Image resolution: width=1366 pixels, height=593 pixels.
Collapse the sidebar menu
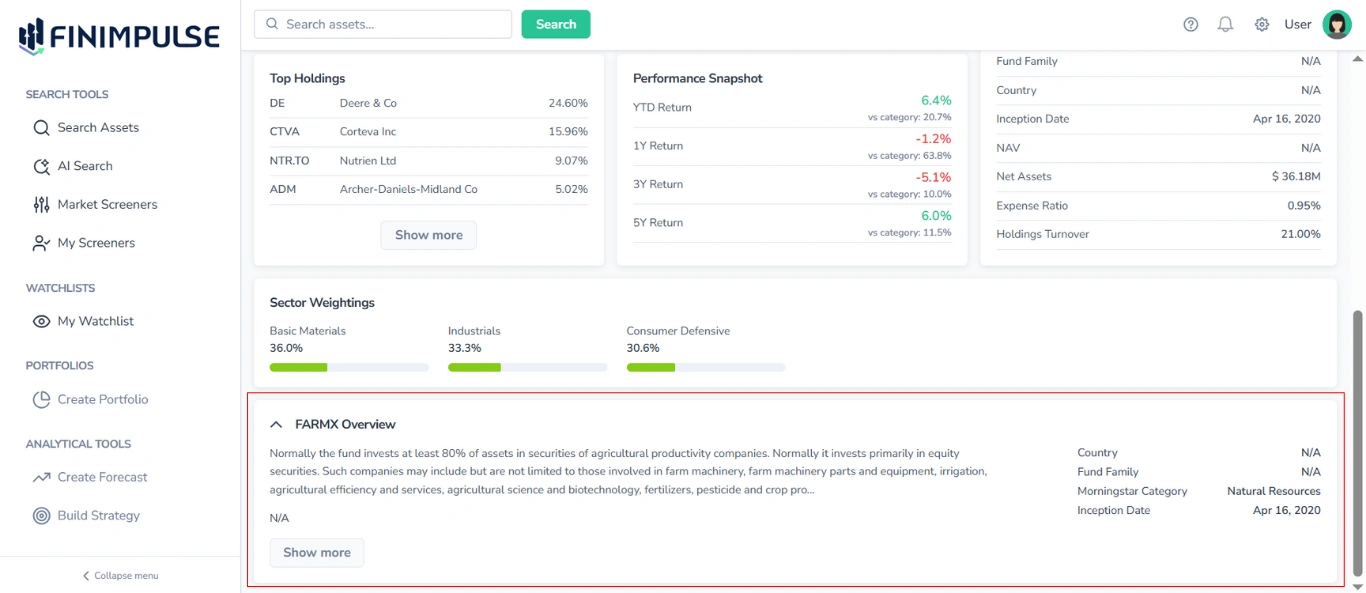119,575
